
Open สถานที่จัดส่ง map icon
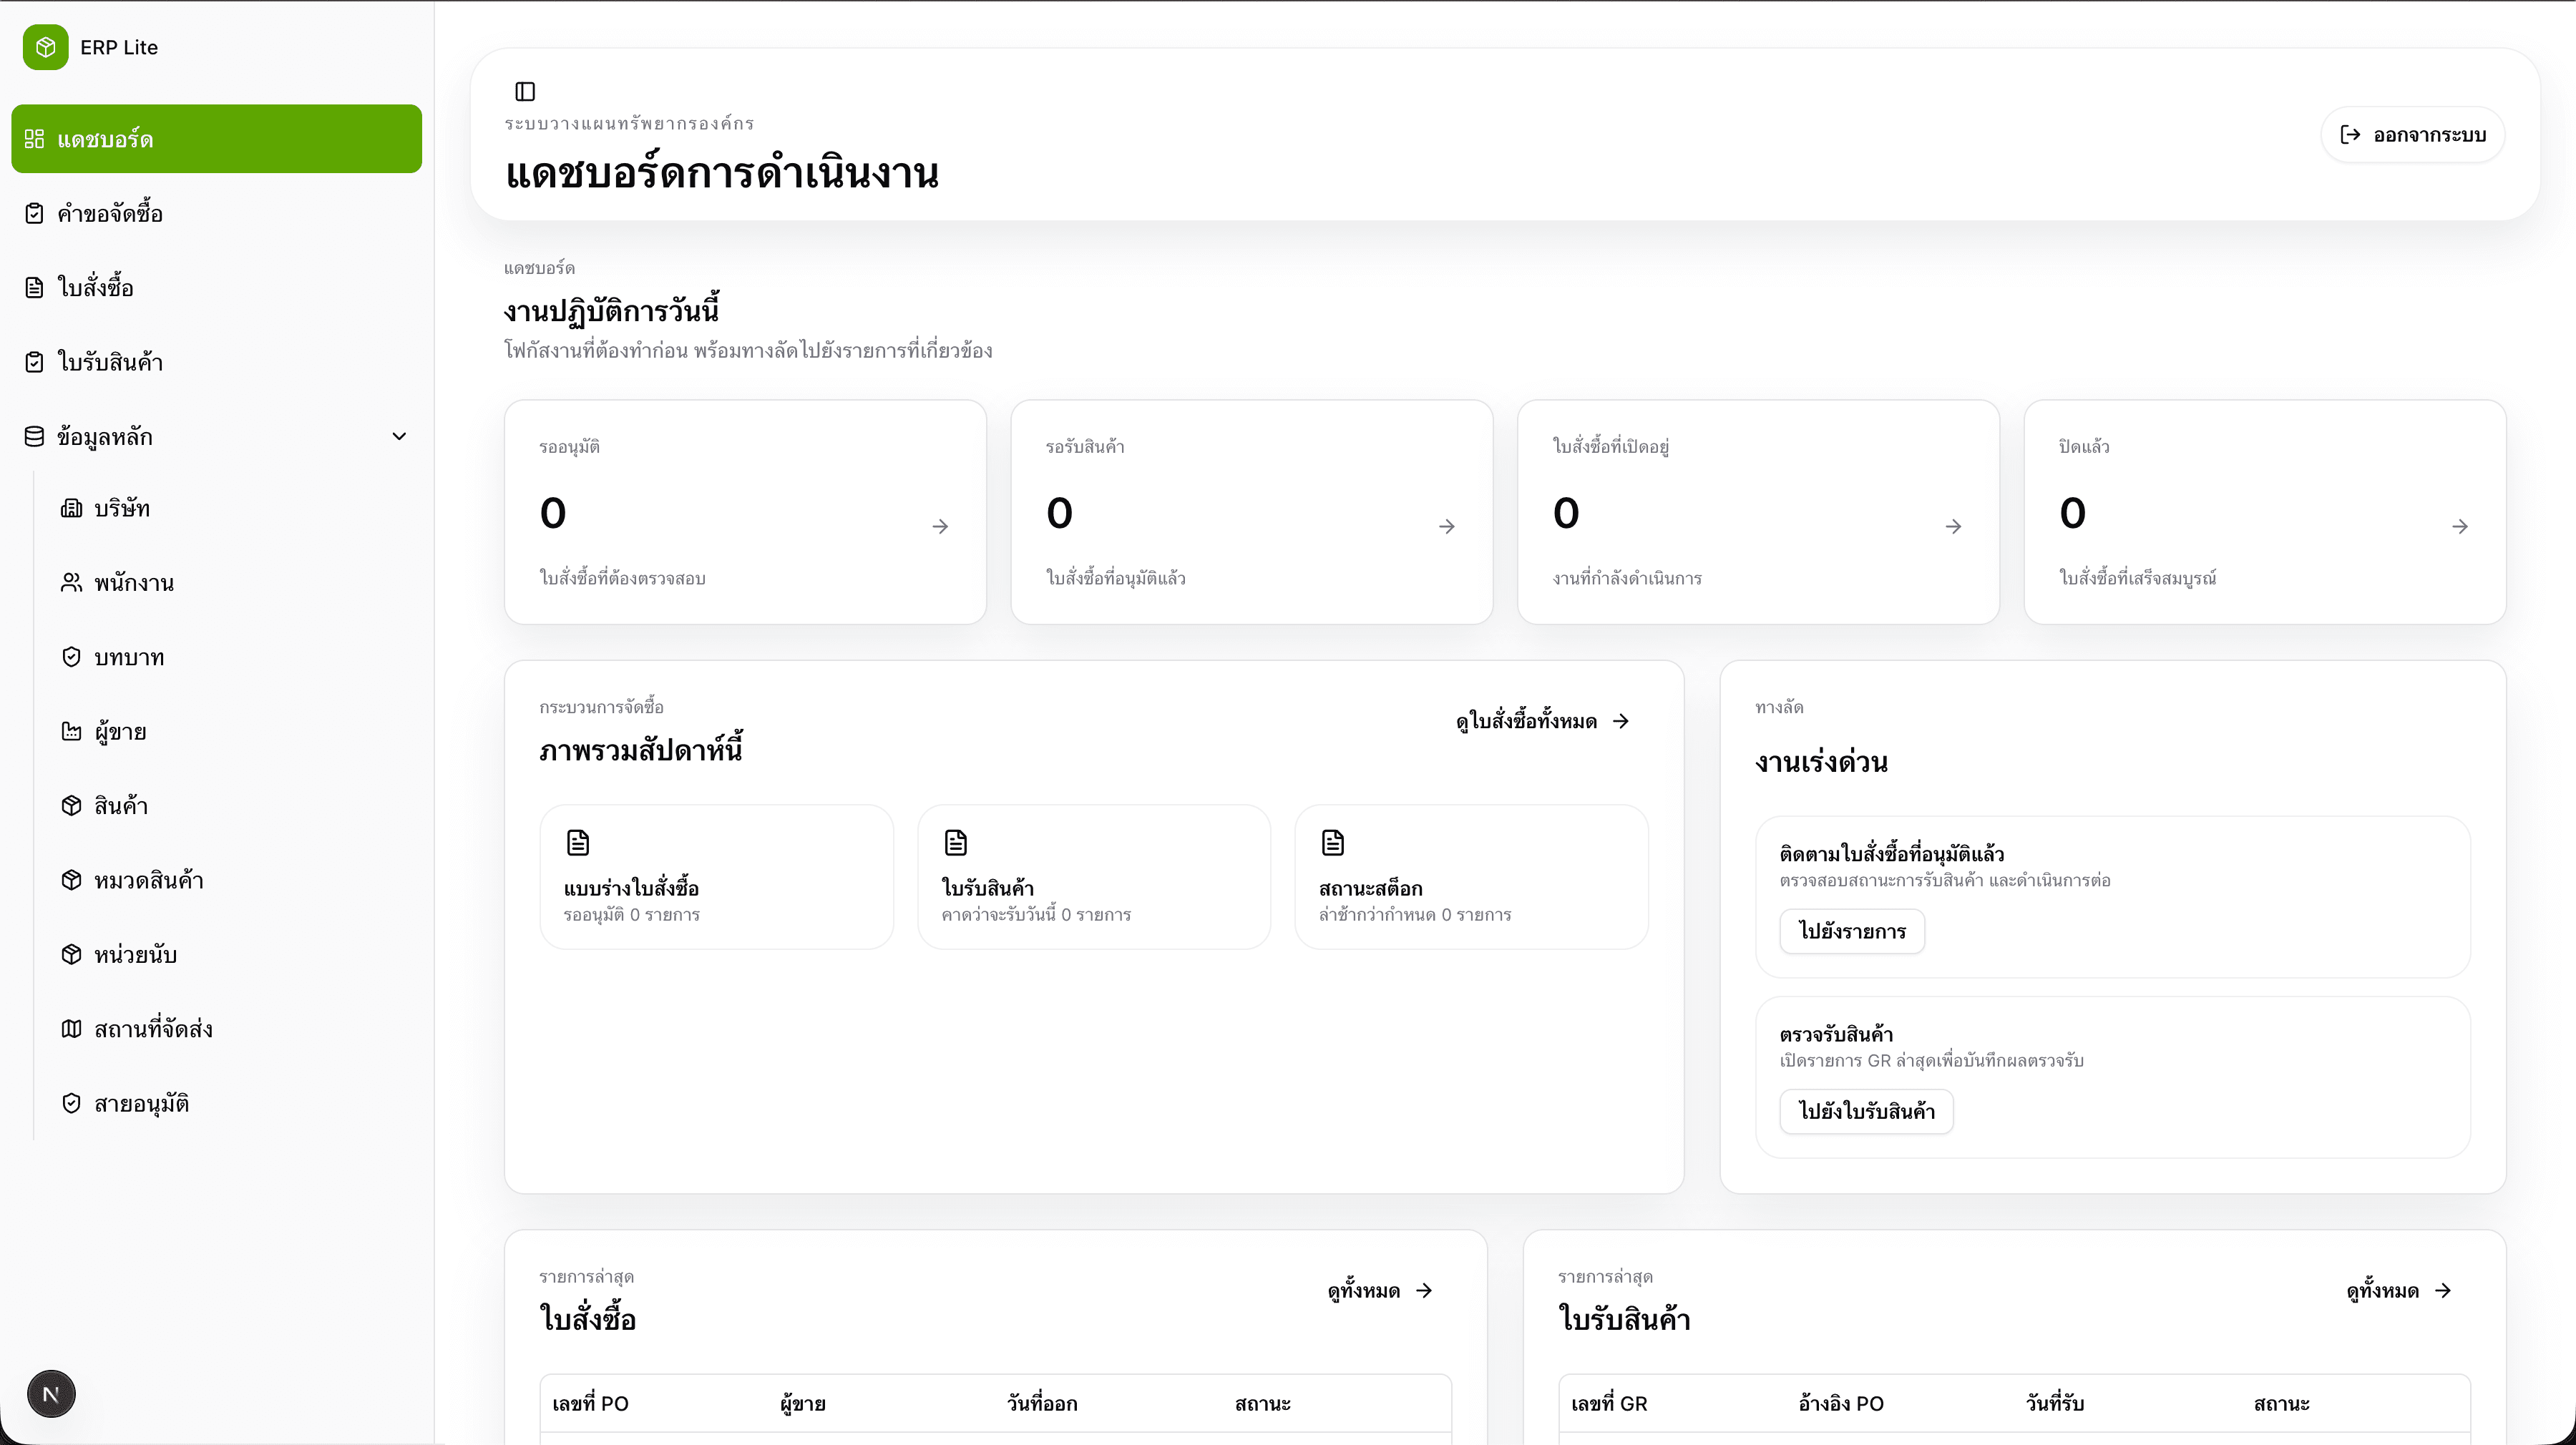(71, 1029)
